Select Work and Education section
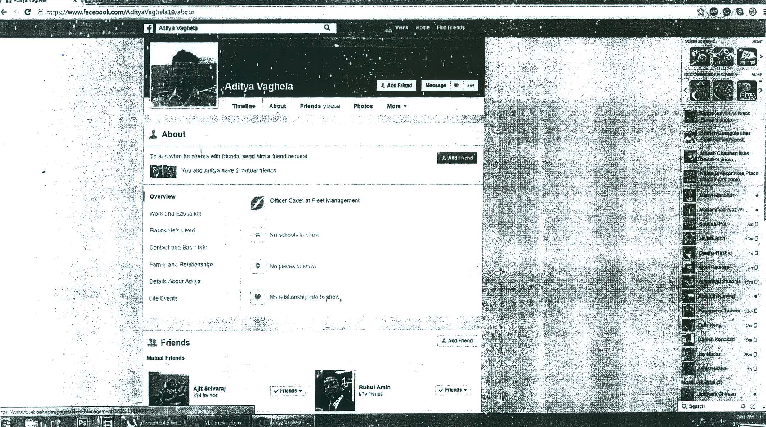Screen dimensions: 766x427 click(175, 214)
